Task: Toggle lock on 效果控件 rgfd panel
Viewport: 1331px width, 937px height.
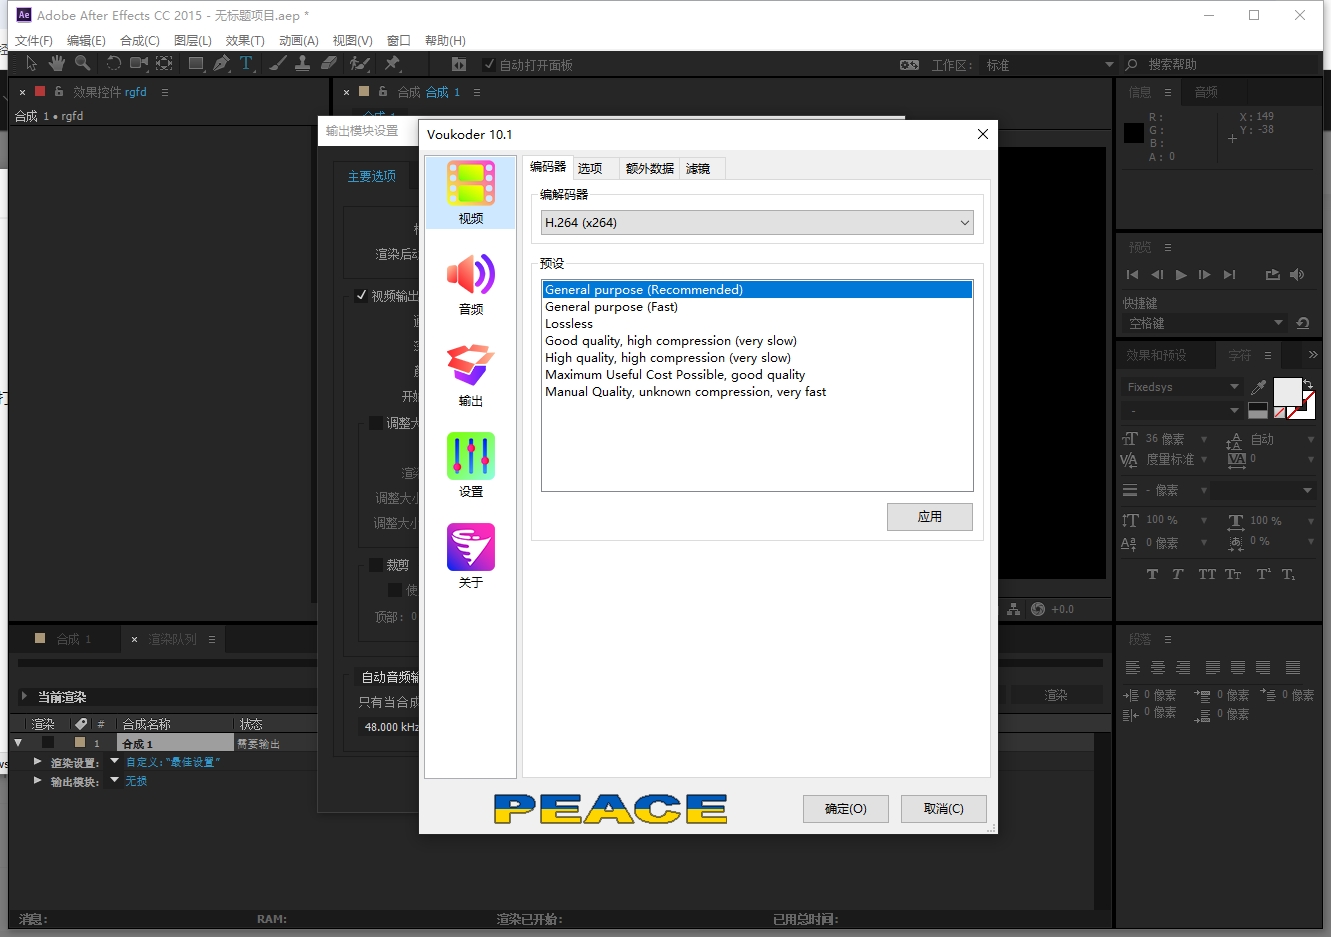Action: point(59,91)
